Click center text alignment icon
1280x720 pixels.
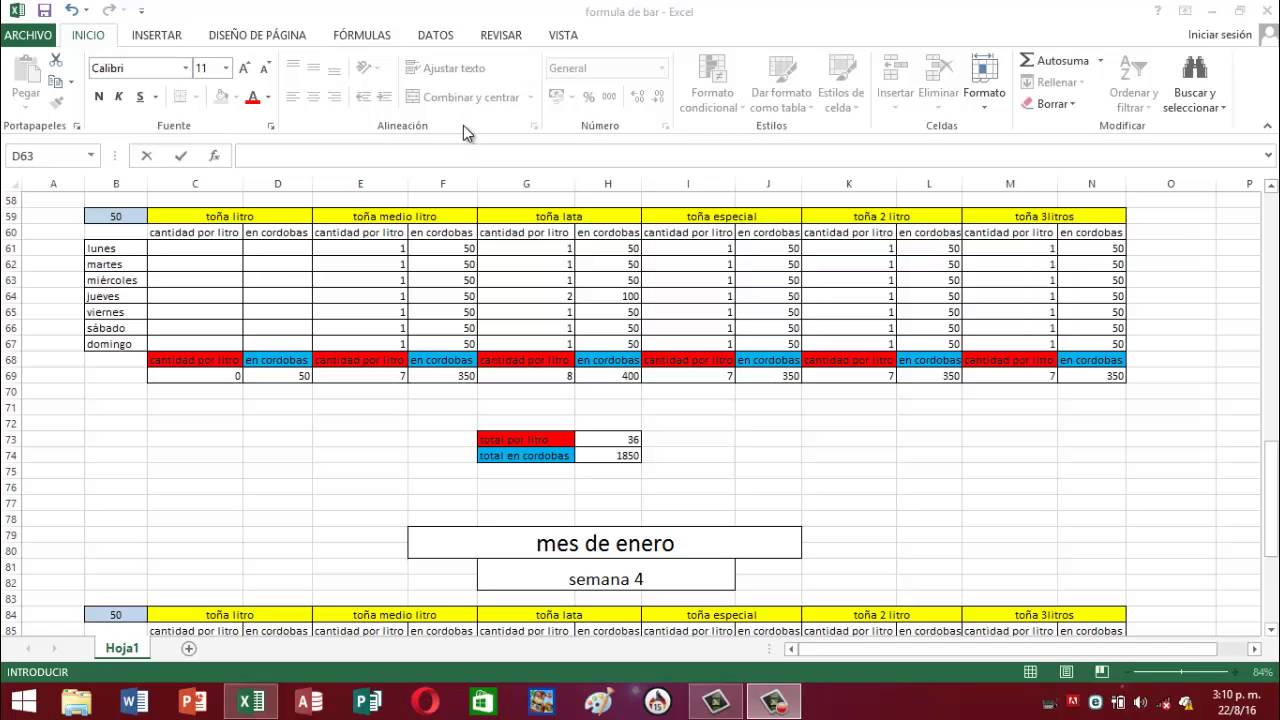click(313, 97)
